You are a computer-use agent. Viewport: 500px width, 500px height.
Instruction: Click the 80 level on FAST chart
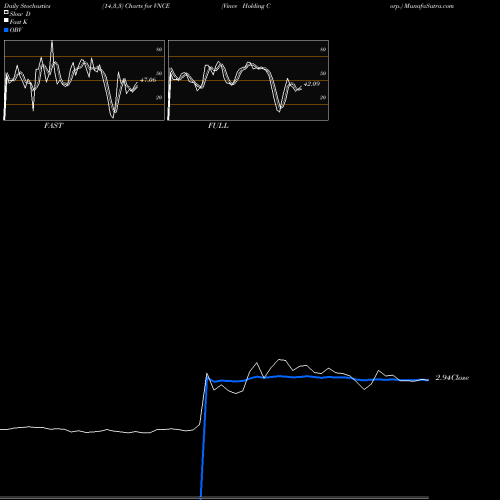click(x=159, y=49)
